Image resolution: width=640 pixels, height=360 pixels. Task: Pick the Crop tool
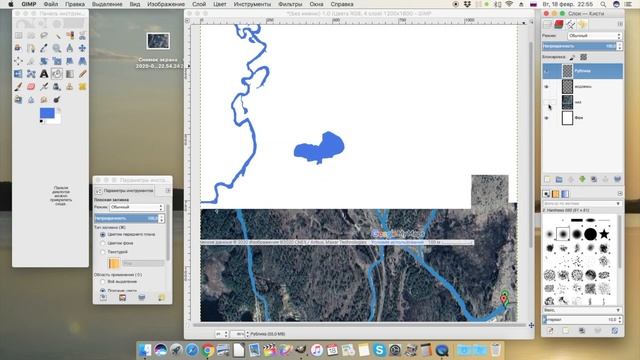click(31, 61)
